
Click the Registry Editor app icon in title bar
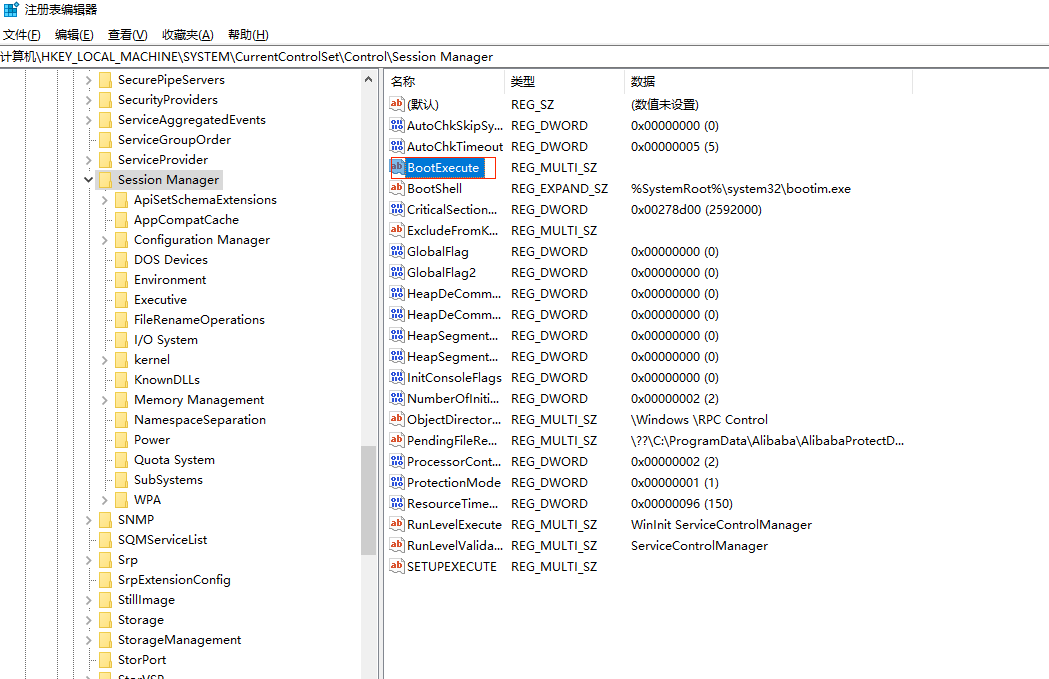click(11, 10)
